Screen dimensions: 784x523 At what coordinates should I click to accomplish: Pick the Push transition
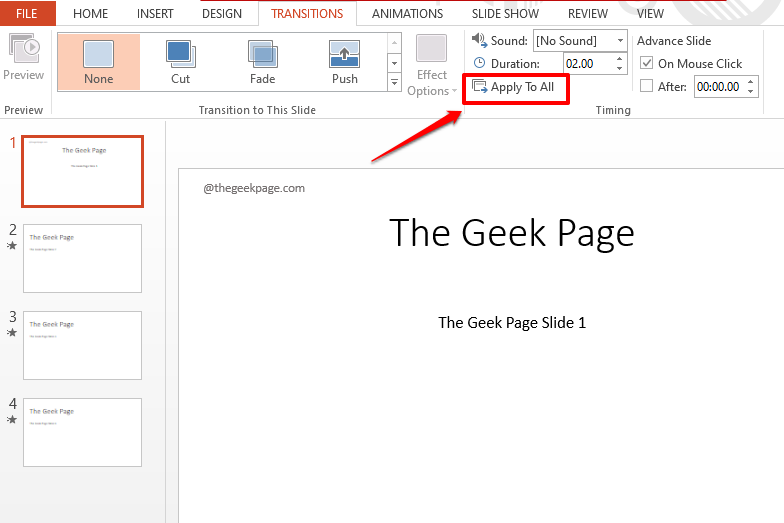[344, 62]
